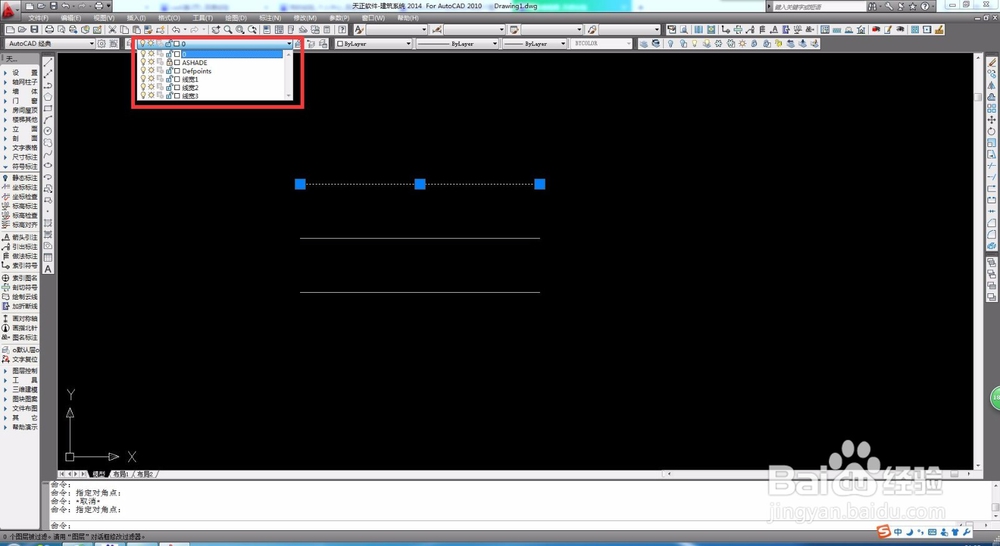Open the 文件(F) menu

pos(38,18)
